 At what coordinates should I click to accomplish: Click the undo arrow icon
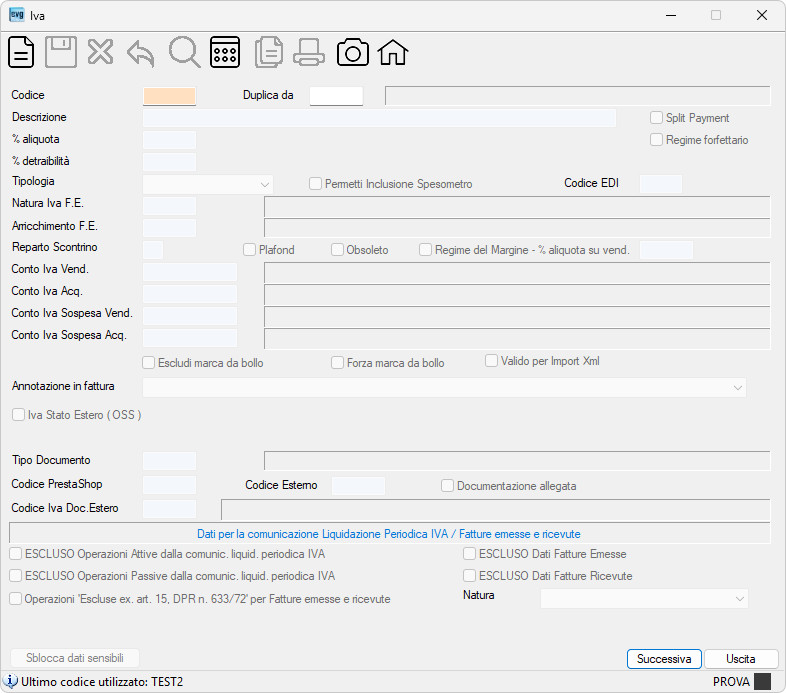point(140,53)
